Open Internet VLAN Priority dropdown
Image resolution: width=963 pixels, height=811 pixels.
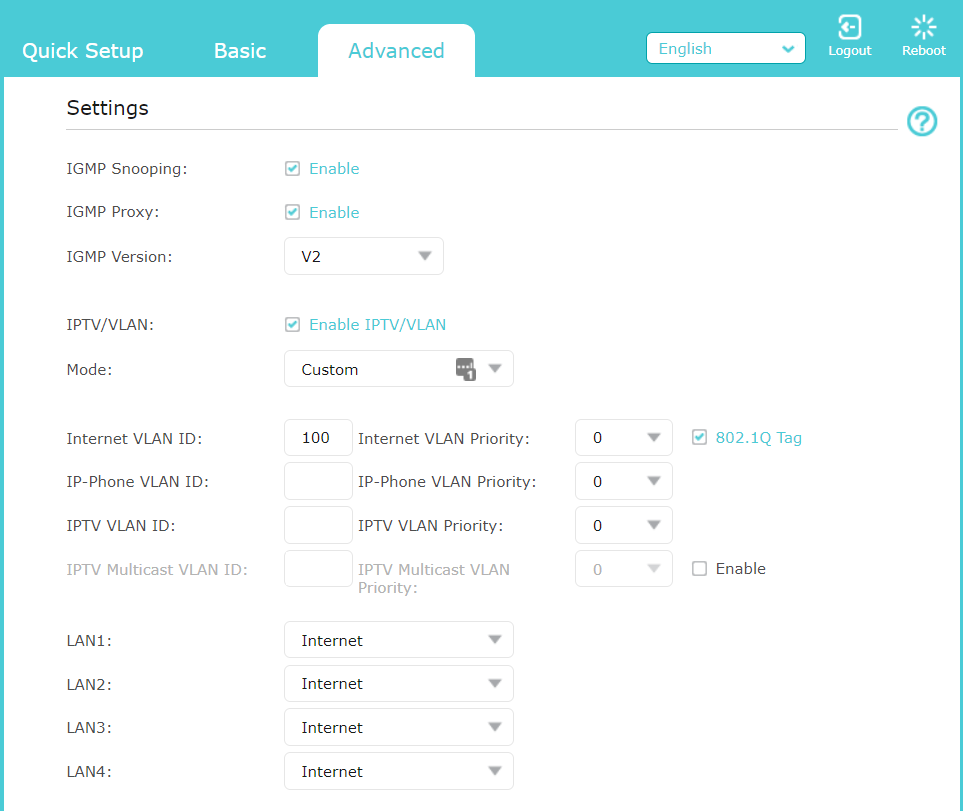point(623,438)
